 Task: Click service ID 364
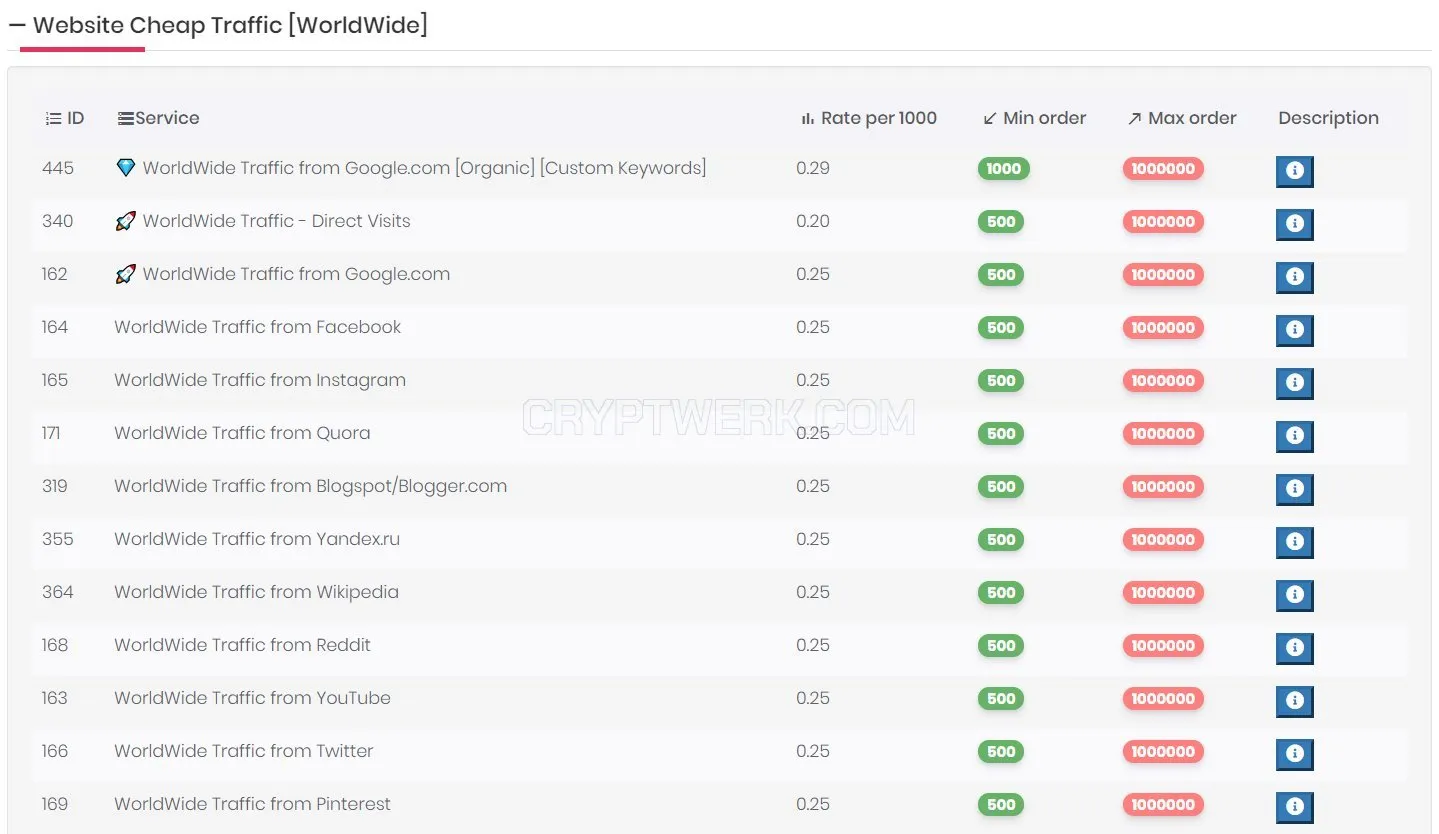click(58, 592)
